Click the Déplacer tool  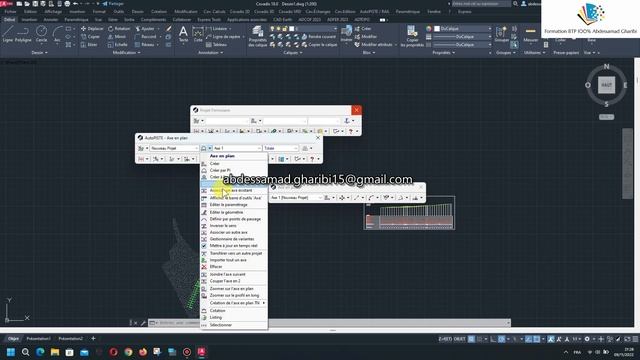92,29
